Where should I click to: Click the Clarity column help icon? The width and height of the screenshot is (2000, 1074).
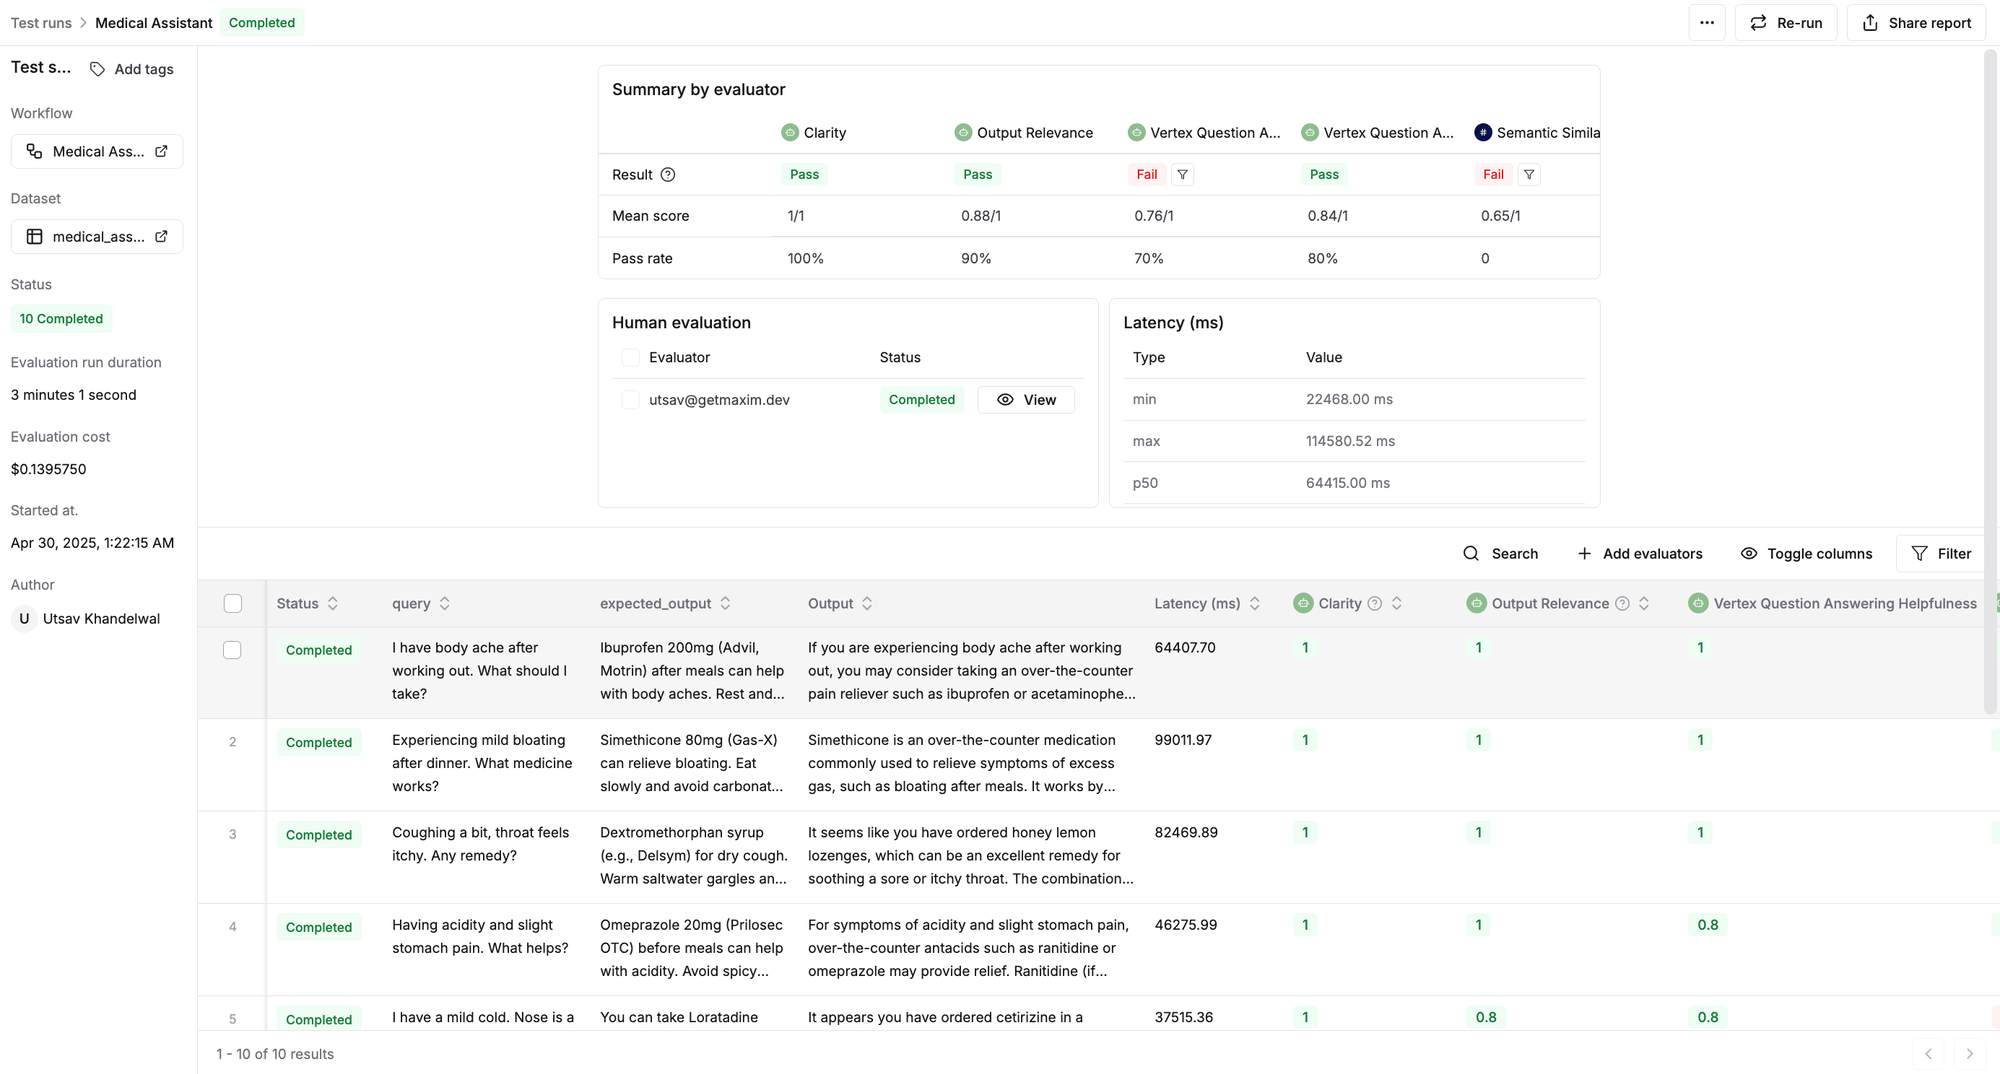pos(1375,604)
